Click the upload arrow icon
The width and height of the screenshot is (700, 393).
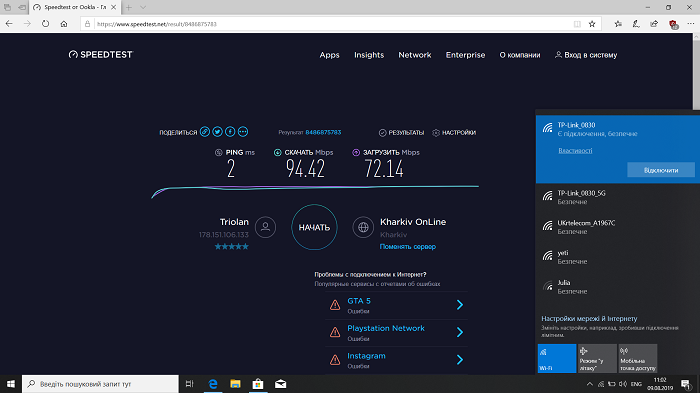click(x=356, y=153)
